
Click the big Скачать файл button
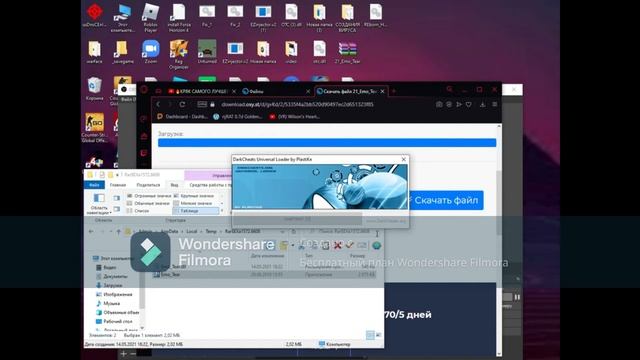click(x=446, y=200)
